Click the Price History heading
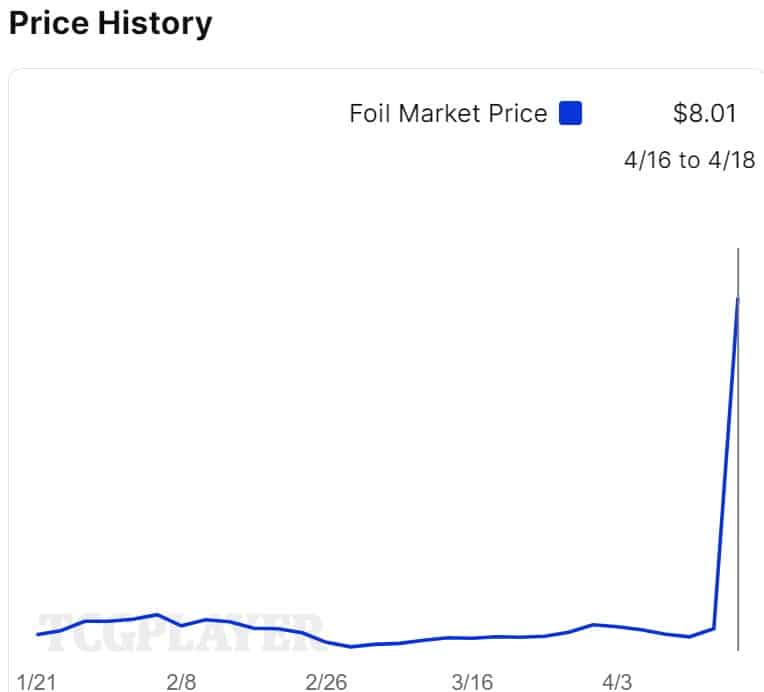The width and height of the screenshot is (764, 692). (110, 23)
